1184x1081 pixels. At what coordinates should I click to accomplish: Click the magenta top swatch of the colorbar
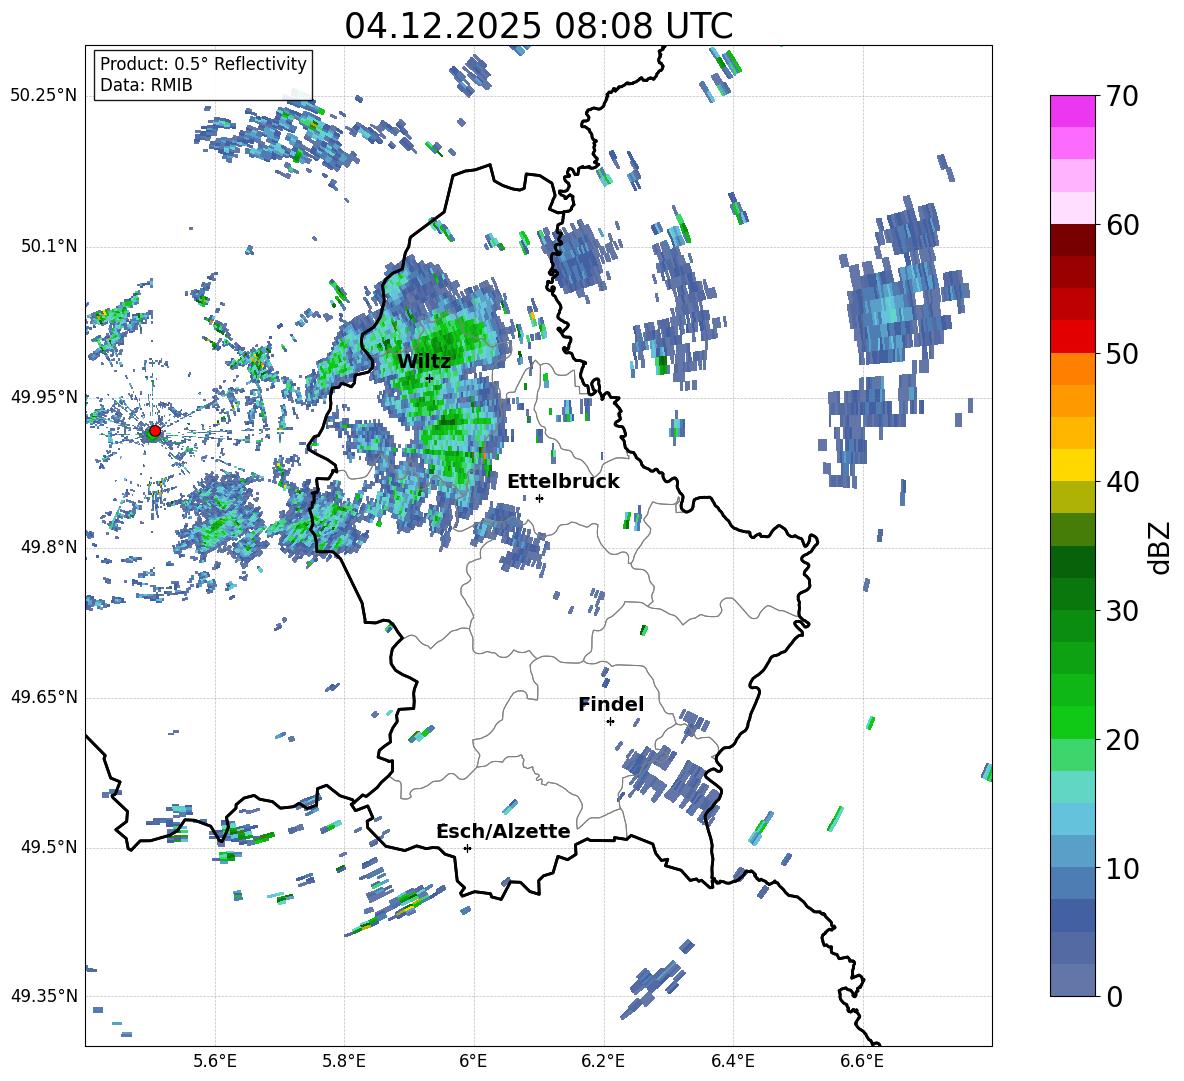coord(1072,112)
